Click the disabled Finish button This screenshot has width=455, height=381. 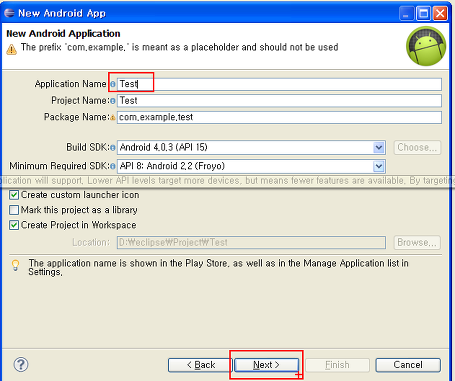(x=337, y=365)
